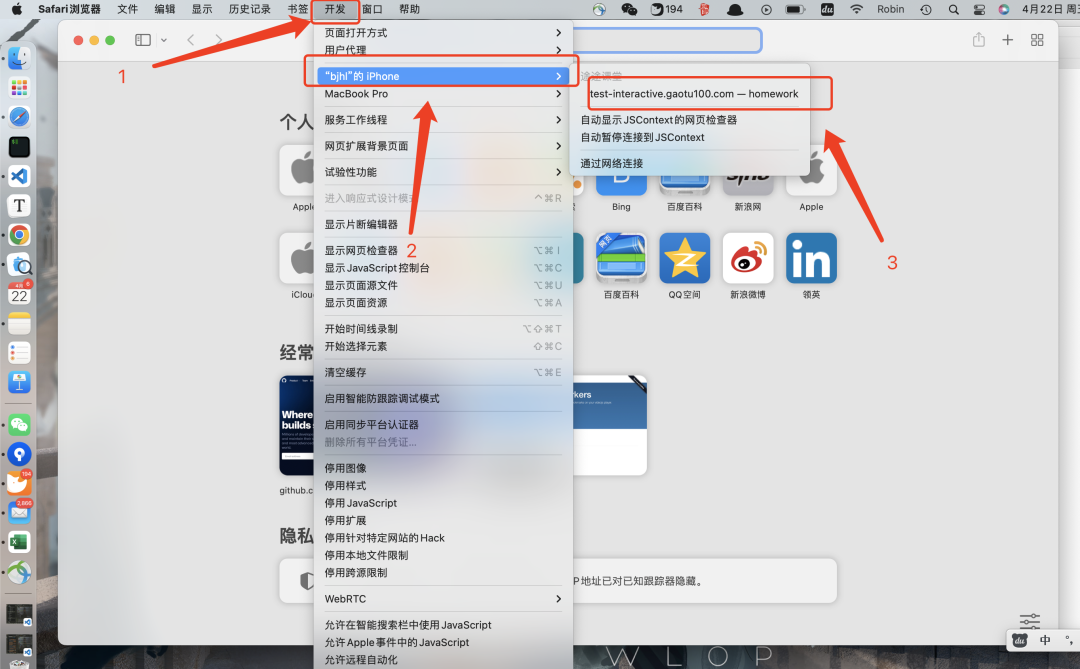Open the 领英 (LinkedIn) favorite

tap(811, 257)
